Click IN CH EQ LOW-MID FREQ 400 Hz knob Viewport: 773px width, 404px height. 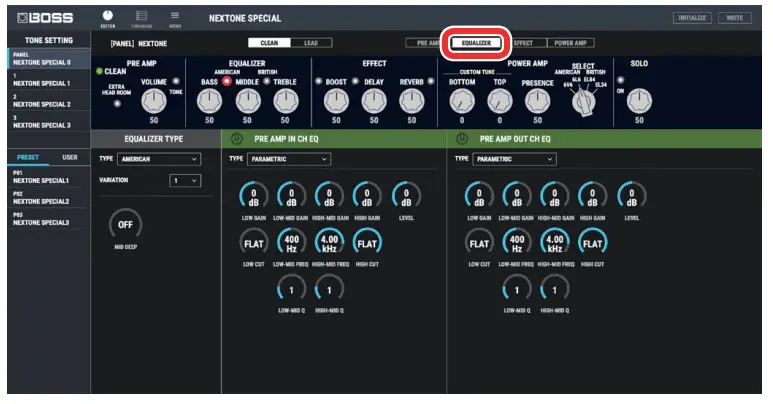click(291, 243)
